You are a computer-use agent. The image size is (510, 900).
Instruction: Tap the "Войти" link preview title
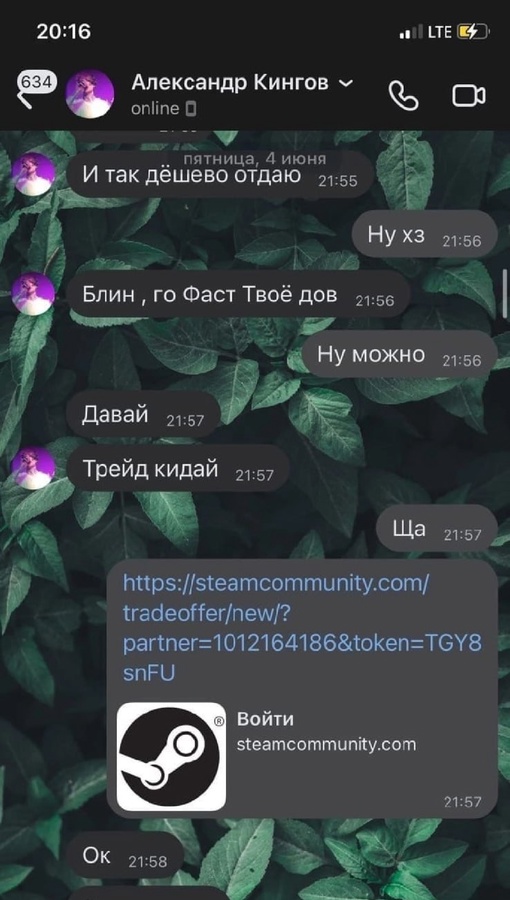(x=265, y=719)
